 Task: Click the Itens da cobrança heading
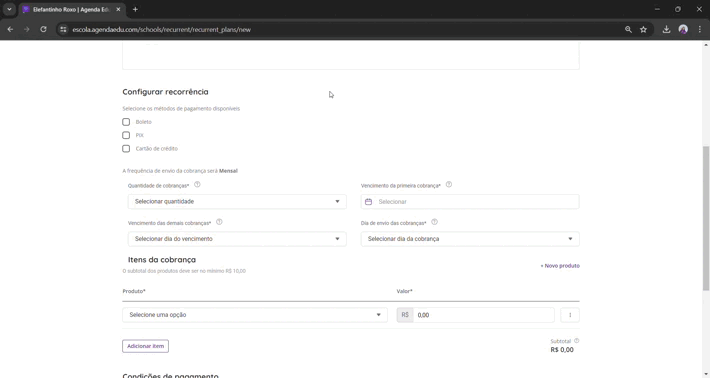coord(162,259)
